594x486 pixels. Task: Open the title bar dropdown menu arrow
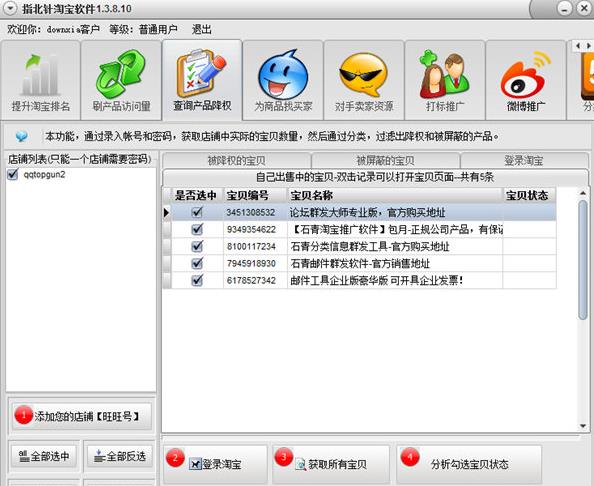[x=10, y=8]
